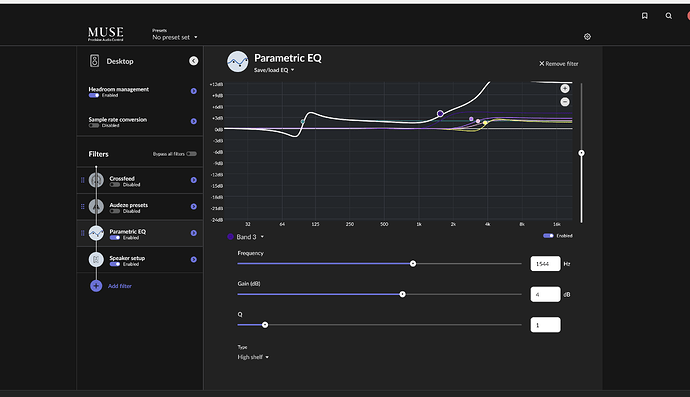Toggle the Bypass all filters switch

pos(191,154)
